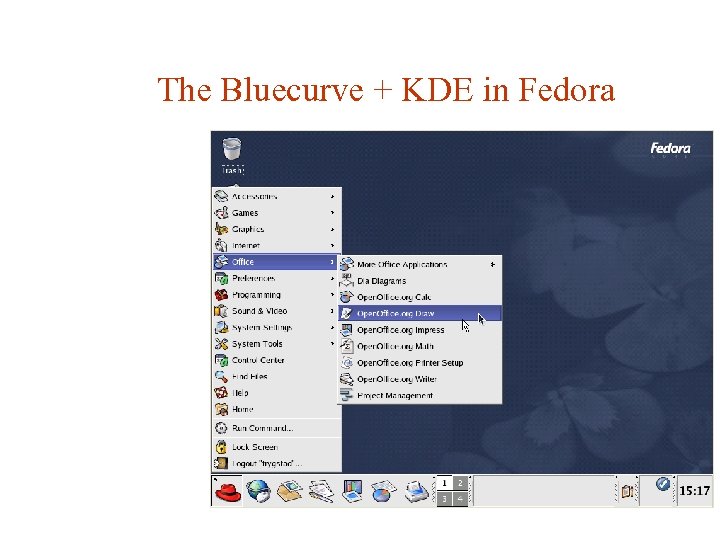The width and height of the screenshot is (720, 540).
Task: Launch the spreadsheet pie chart icon in panel
Action: tap(383, 491)
